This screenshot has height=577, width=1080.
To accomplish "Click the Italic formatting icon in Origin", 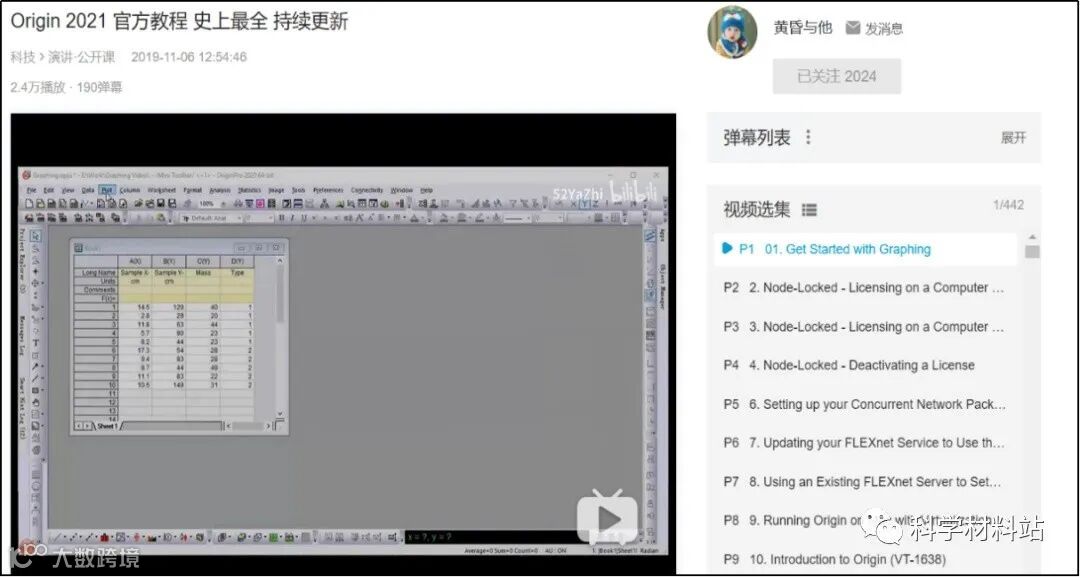I will (292, 218).
